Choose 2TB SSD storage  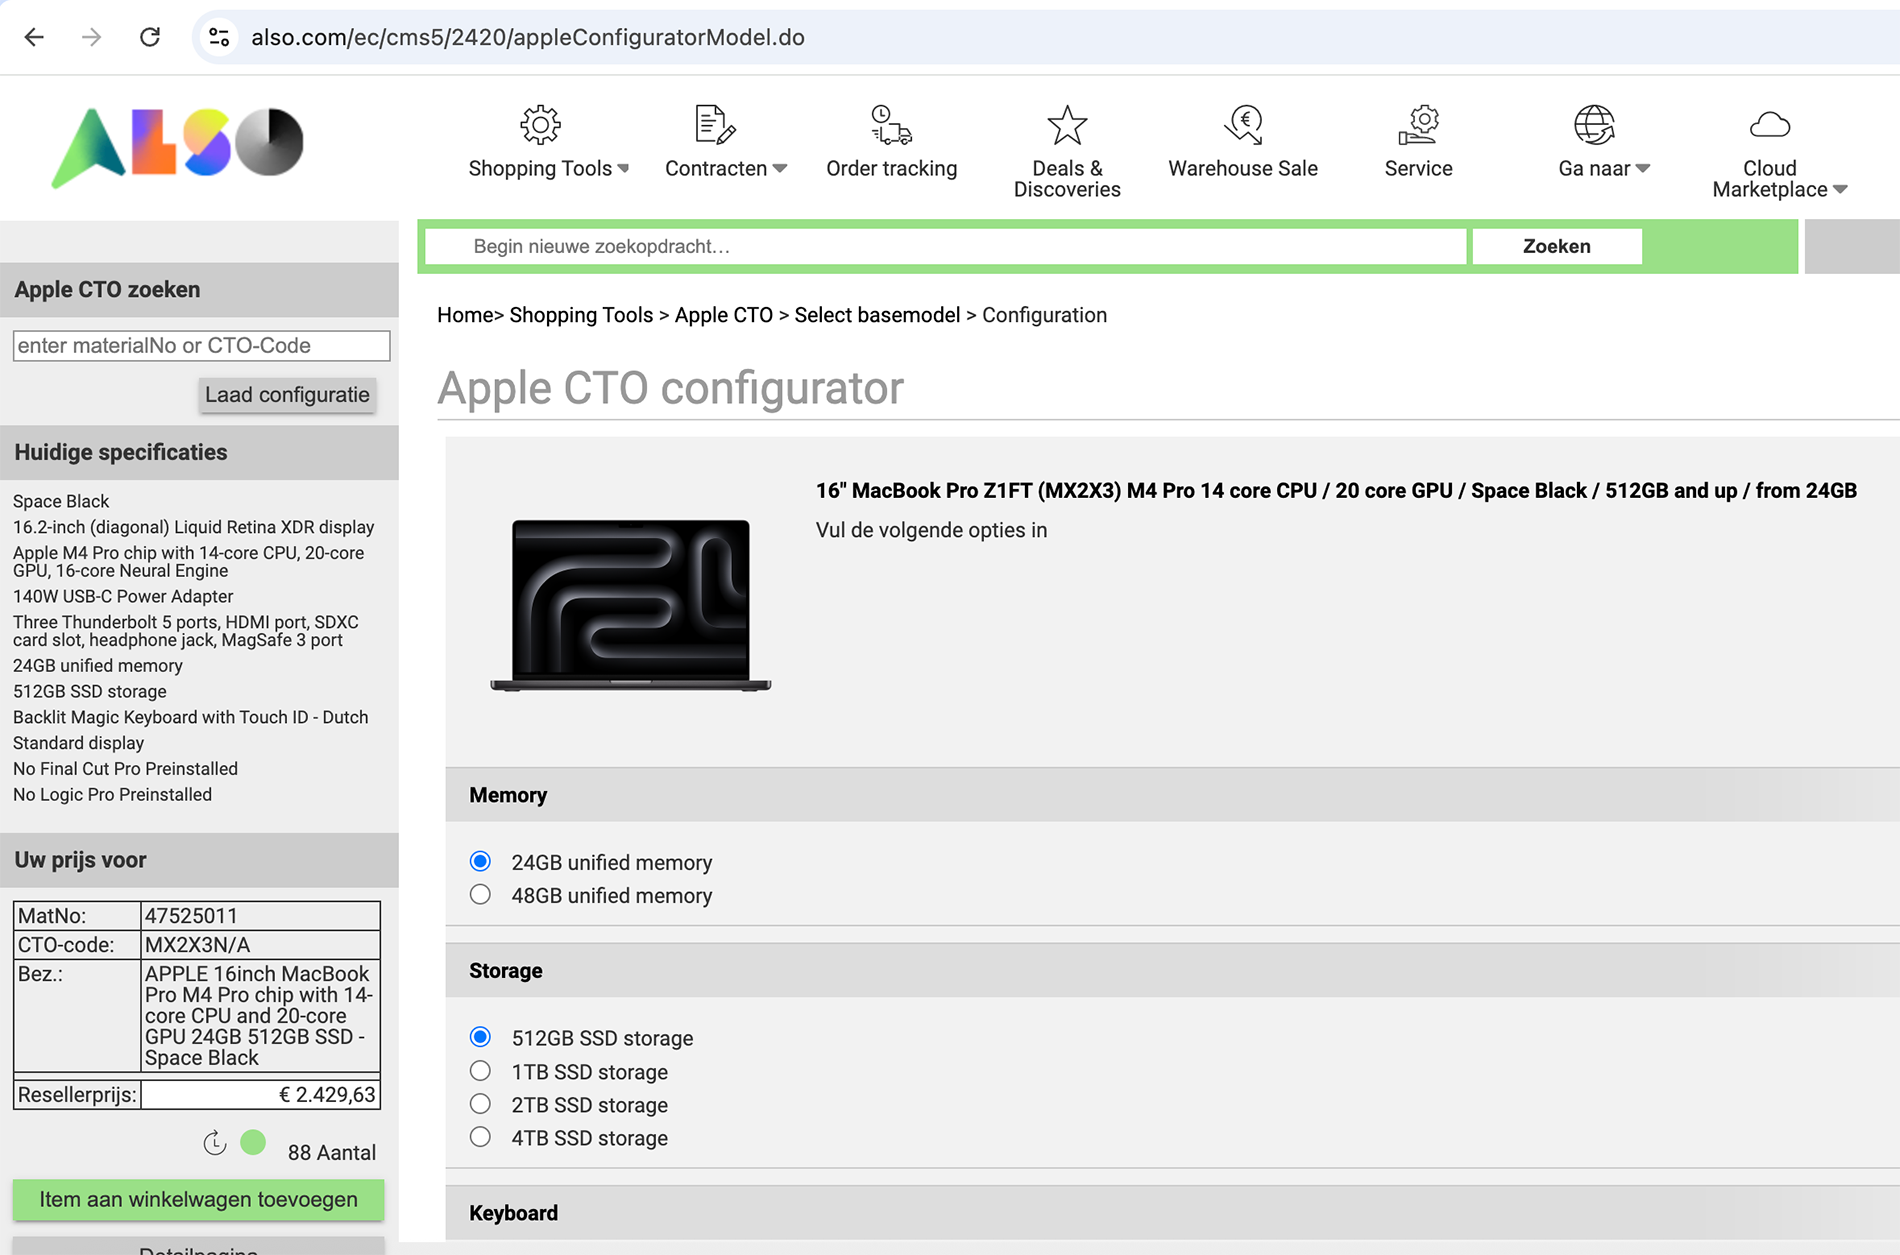[480, 1104]
